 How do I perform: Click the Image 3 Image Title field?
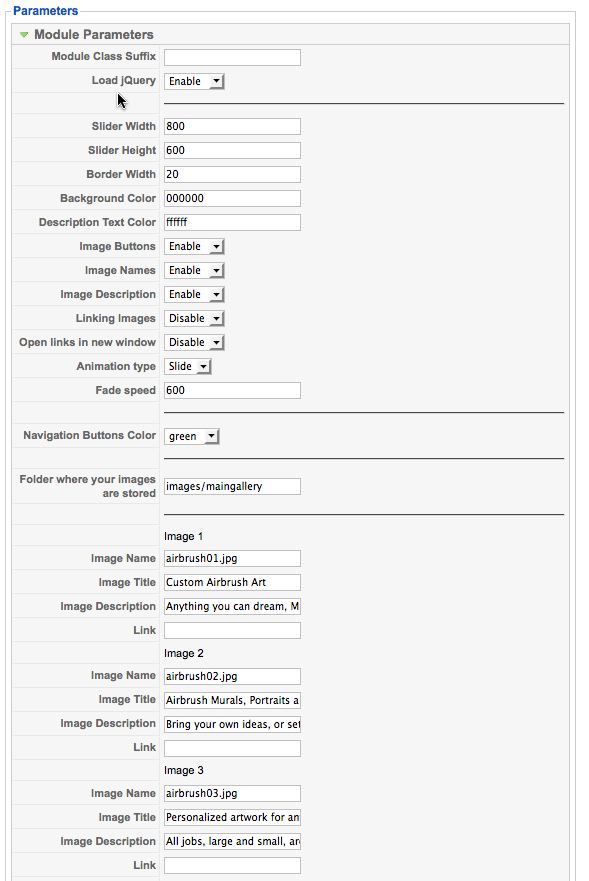point(232,818)
